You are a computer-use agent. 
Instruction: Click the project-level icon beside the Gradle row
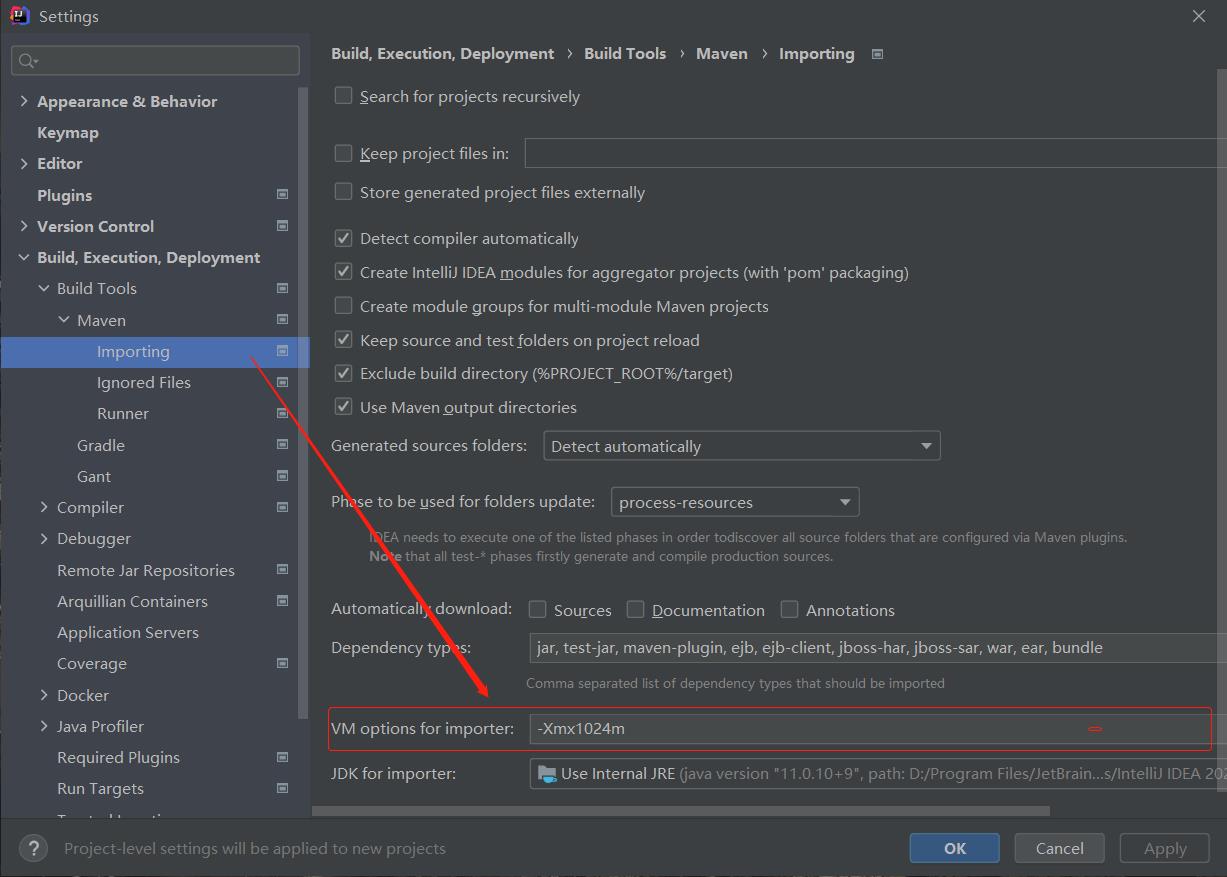coord(282,445)
